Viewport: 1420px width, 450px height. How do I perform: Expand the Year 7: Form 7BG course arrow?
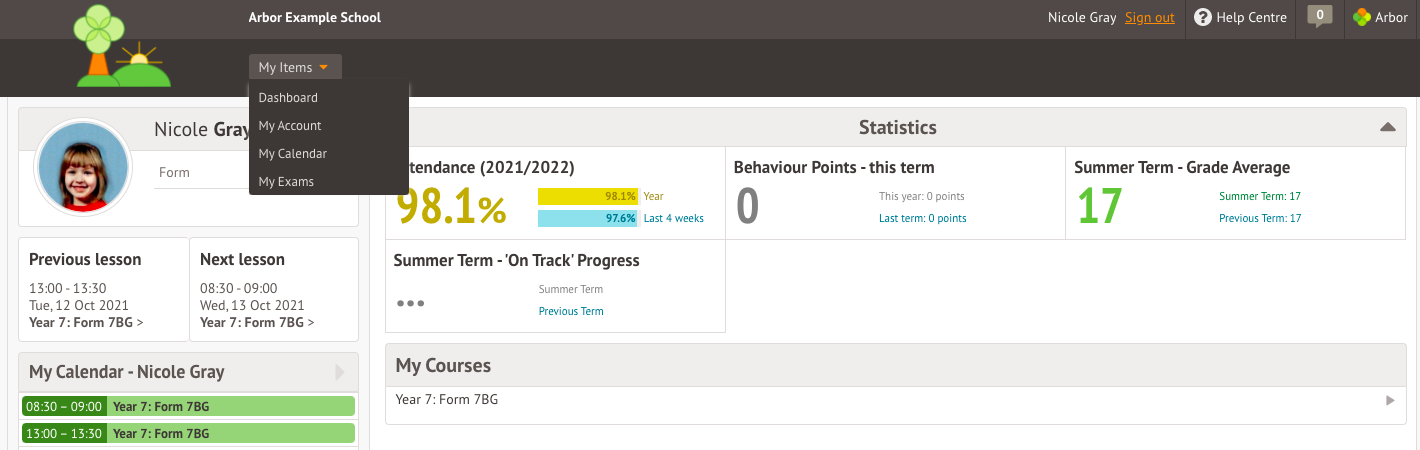click(x=1390, y=400)
